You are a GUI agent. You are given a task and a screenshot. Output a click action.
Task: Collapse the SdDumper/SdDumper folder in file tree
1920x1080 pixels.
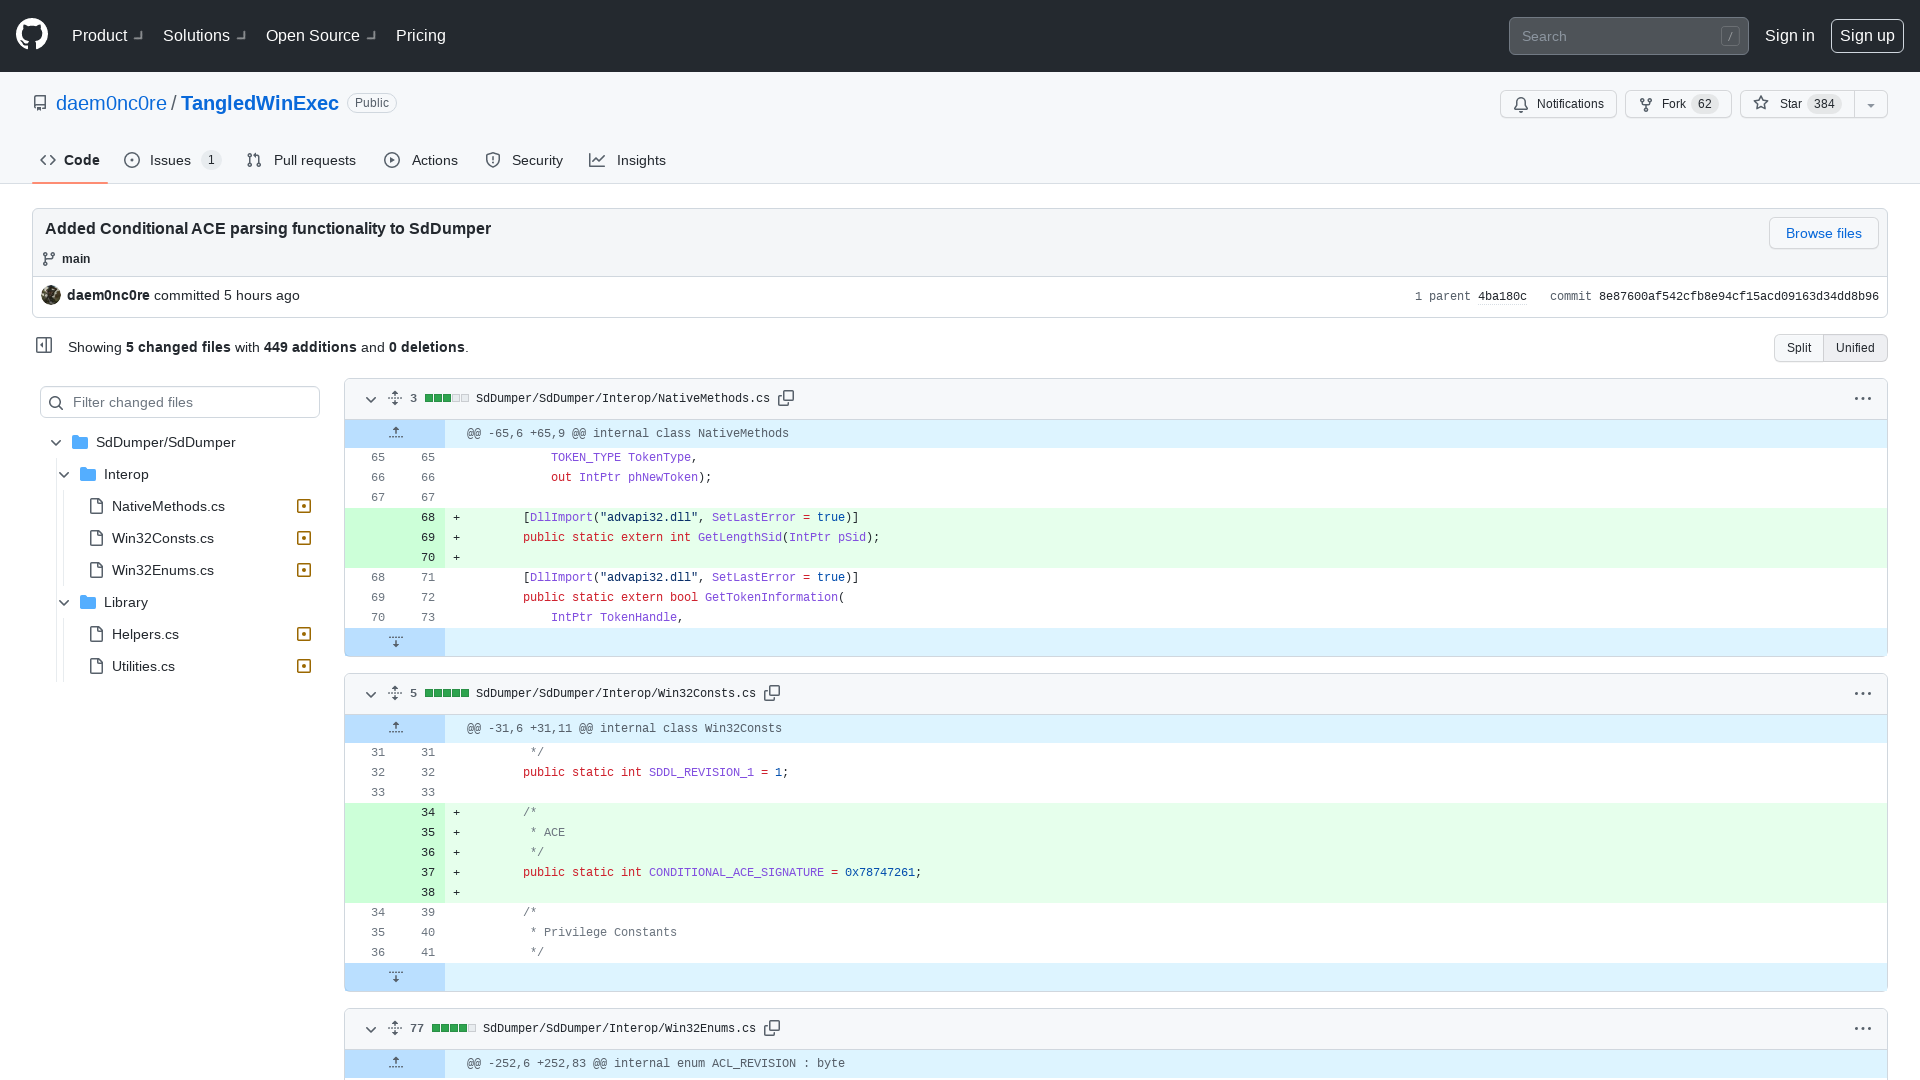coord(56,442)
